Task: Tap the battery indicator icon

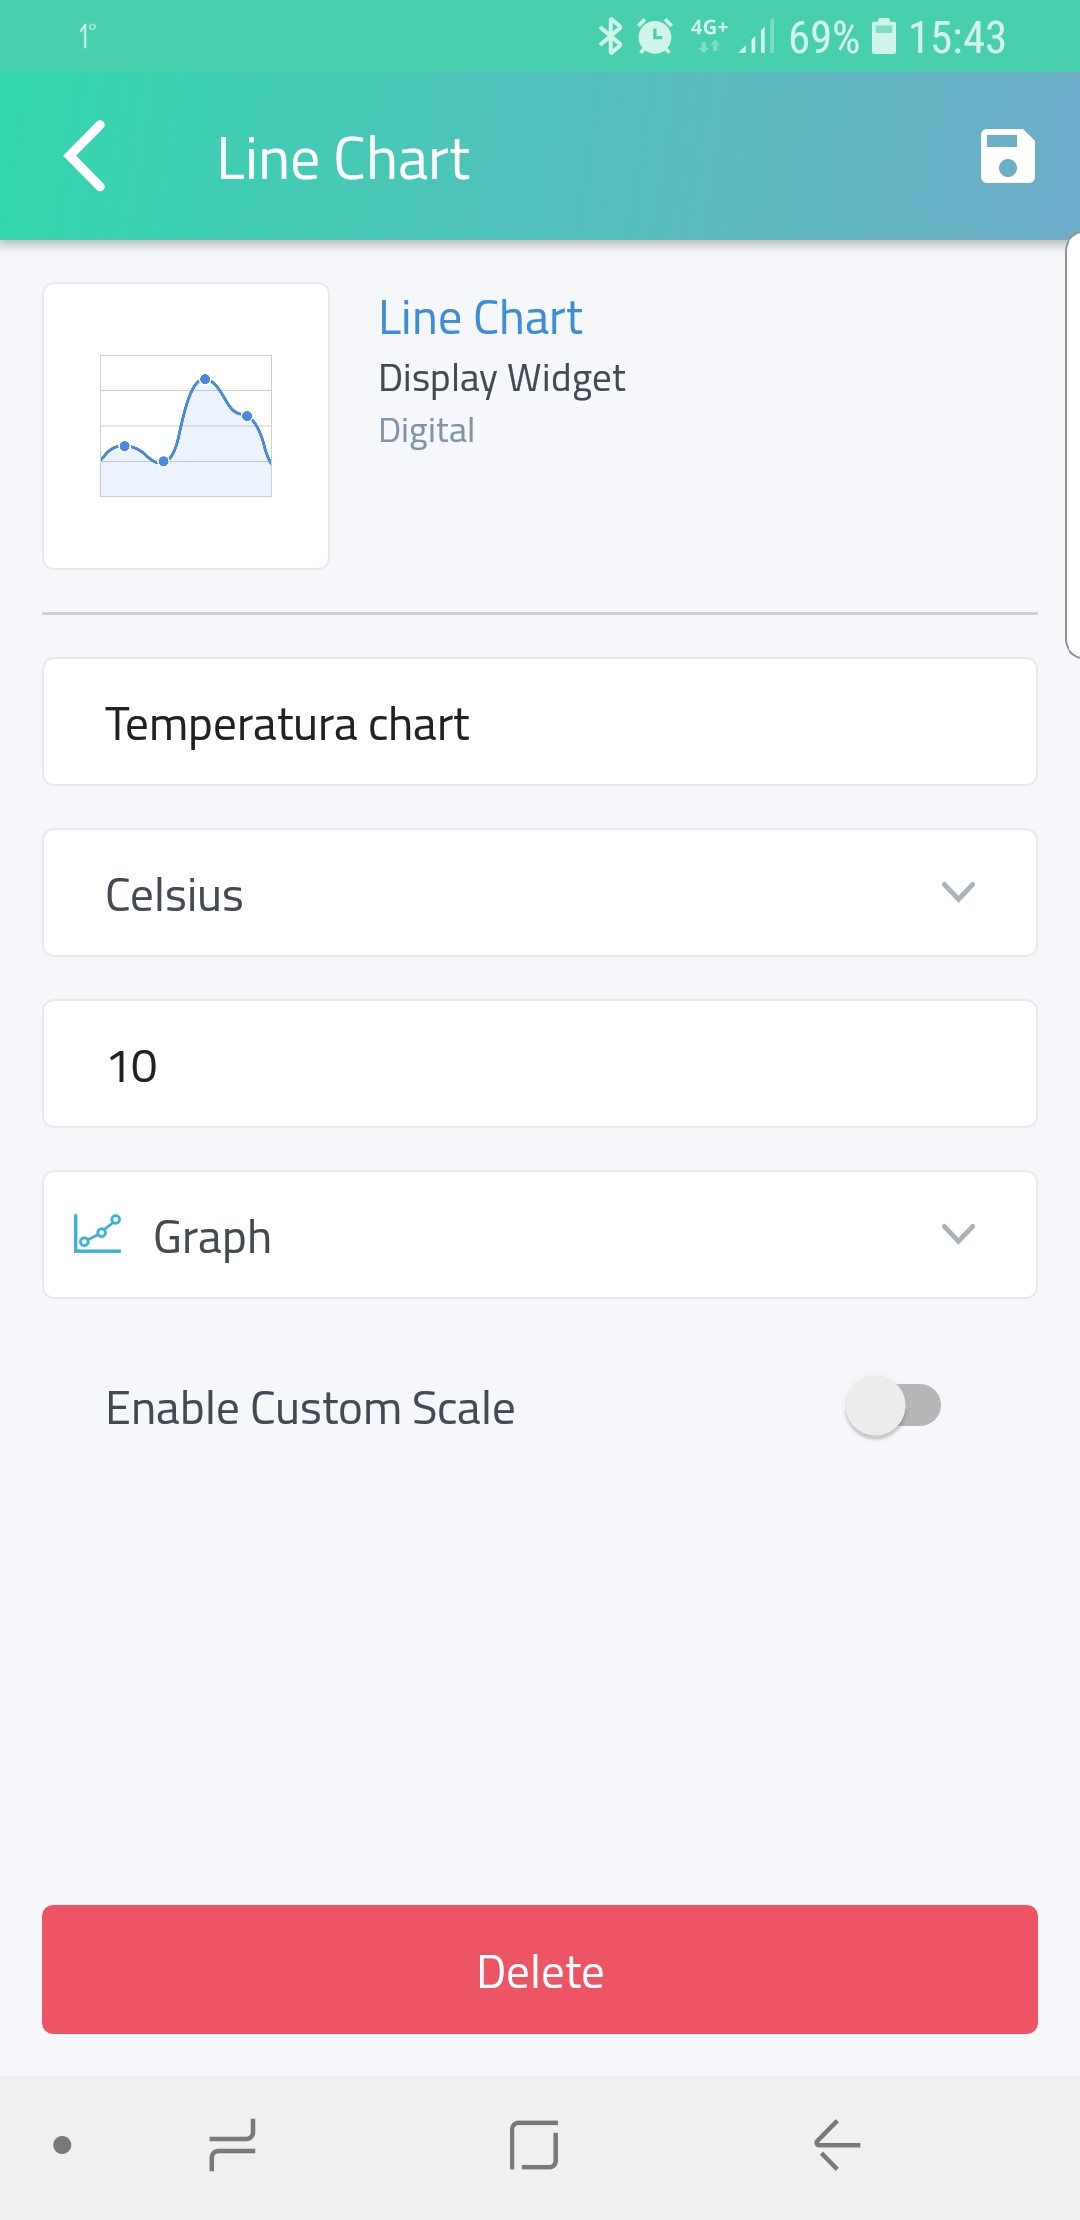Action: click(884, 37)
